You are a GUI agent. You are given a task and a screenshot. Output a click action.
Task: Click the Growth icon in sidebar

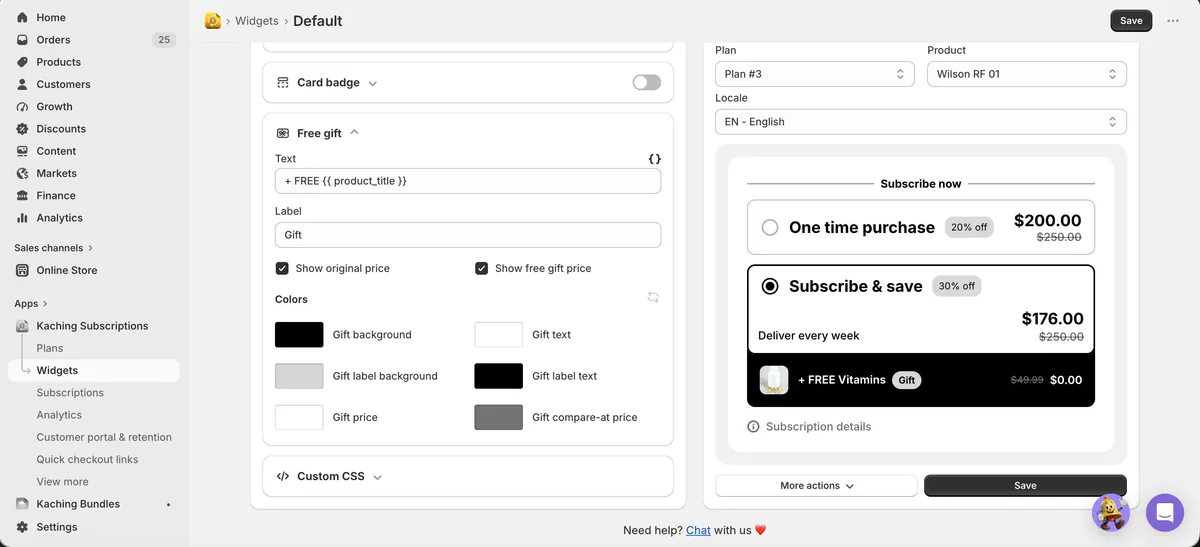click(x=23, y=106)
